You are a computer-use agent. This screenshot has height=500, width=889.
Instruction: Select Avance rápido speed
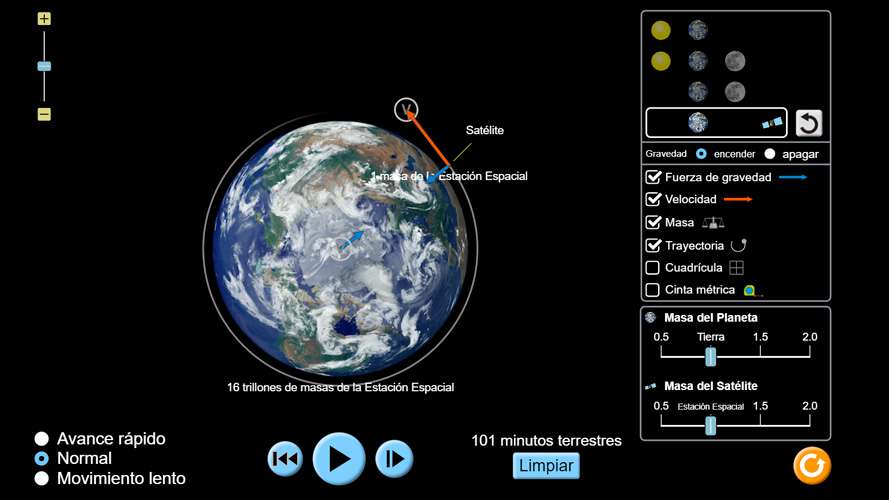42,439
